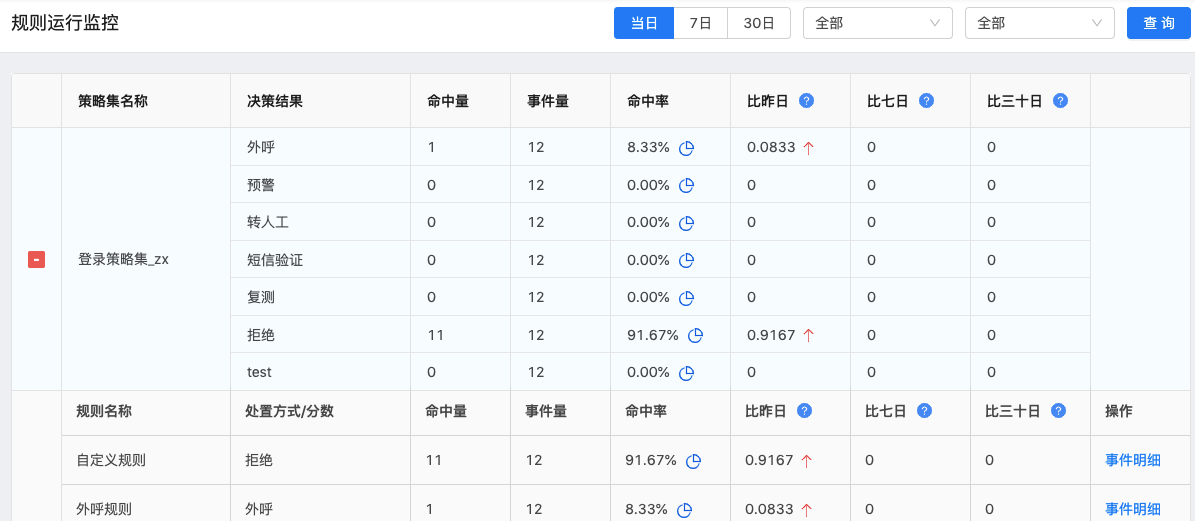Open 事件明细 for 外呼规则
Screen dimensions: 1195x521
click(x=1132, y=508)
